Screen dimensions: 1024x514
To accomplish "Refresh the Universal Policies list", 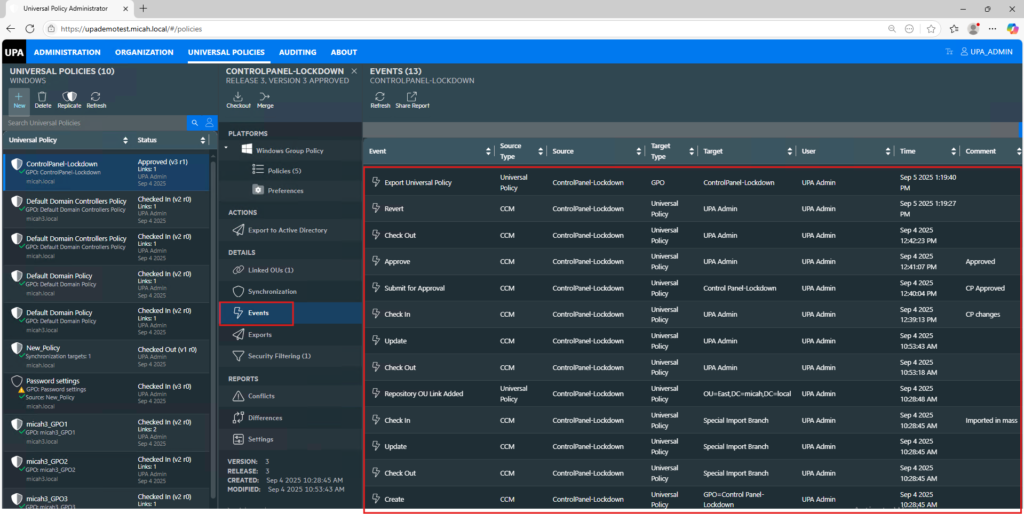I will pyautogui.click(x=96, y=99).
